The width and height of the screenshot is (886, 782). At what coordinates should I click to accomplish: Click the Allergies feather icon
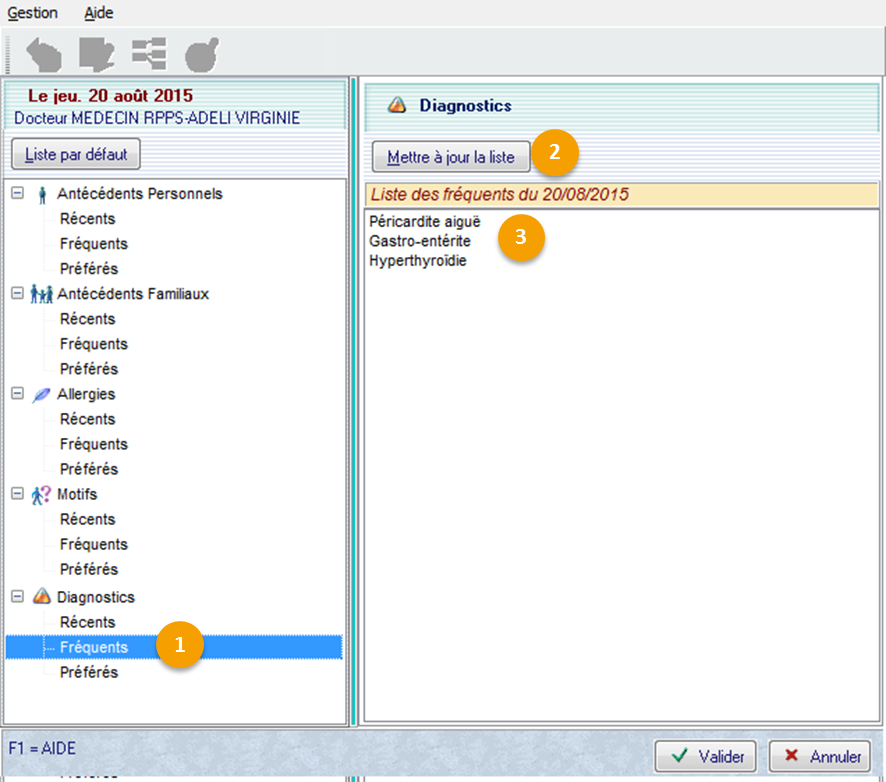click(41, 394)
